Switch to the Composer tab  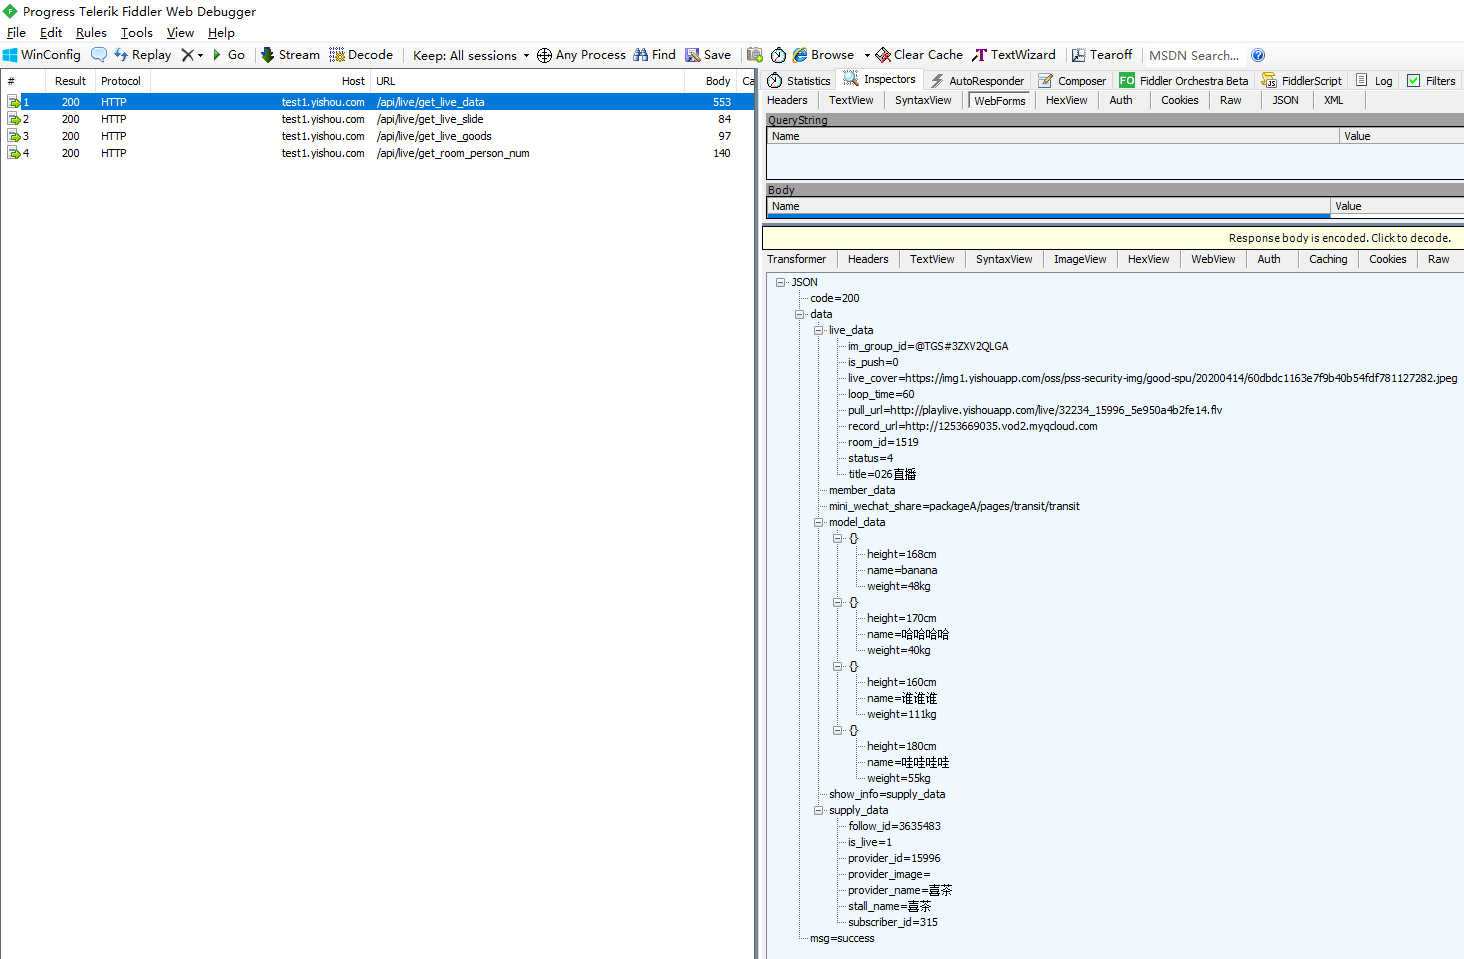[1072, 81]
